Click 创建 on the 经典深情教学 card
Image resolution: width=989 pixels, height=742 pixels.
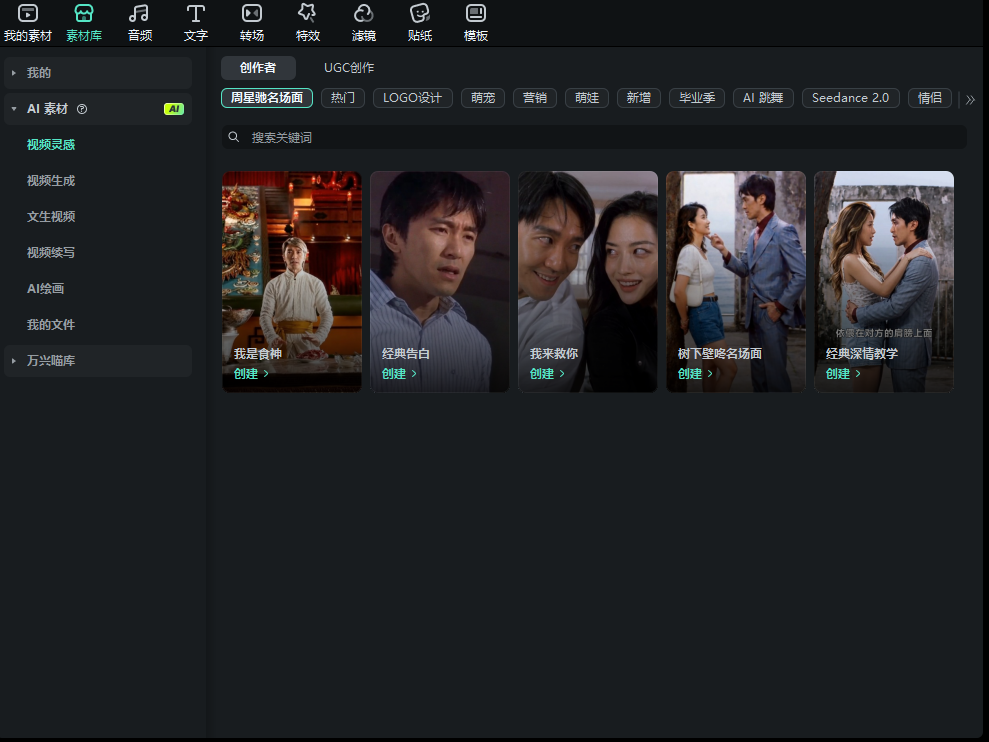click(x=843, y=374)
